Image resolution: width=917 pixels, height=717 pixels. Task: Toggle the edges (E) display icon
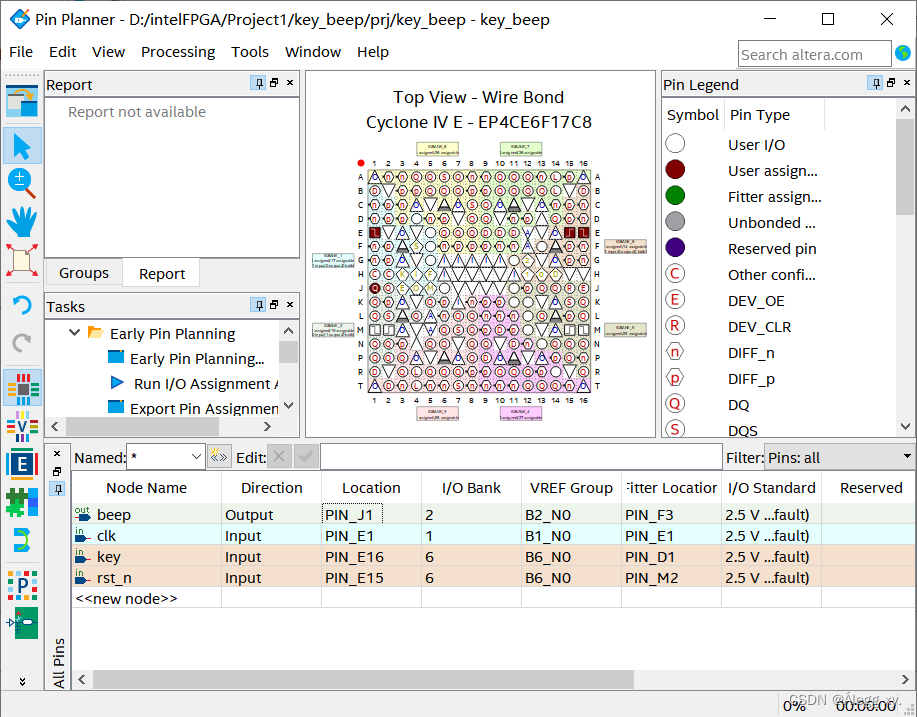coord(22,464)
